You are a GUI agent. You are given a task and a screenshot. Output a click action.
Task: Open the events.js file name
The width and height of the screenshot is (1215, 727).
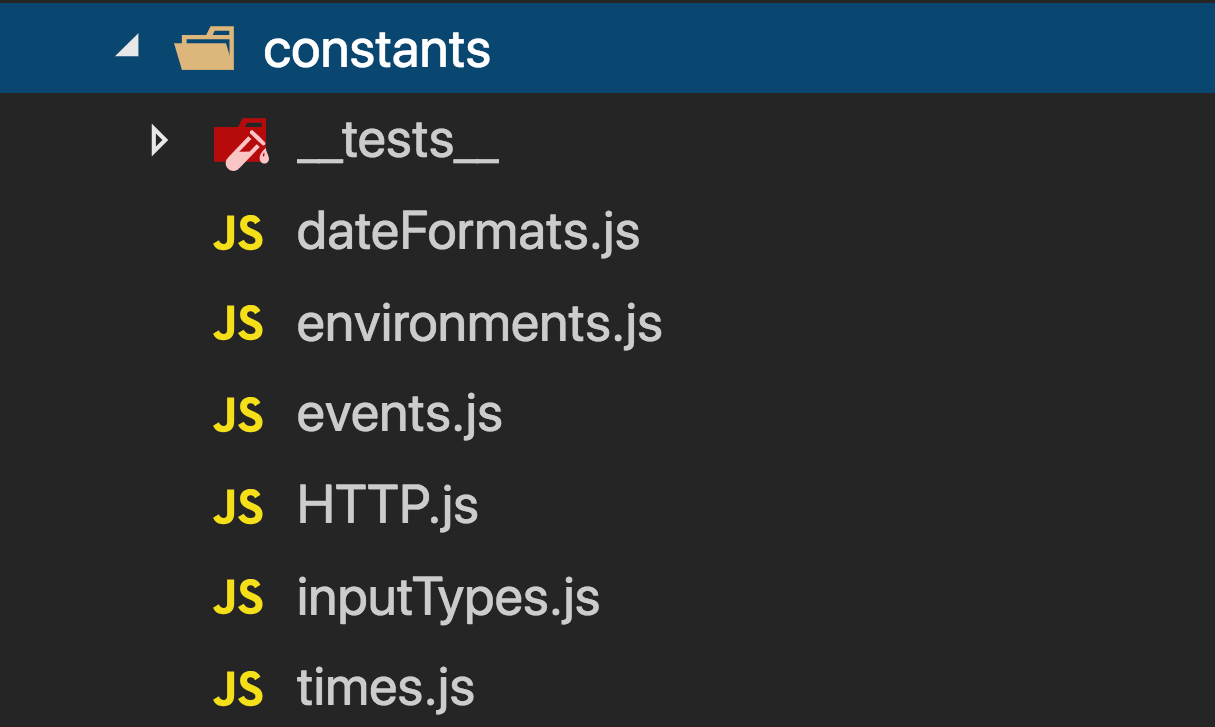point(399,415)
